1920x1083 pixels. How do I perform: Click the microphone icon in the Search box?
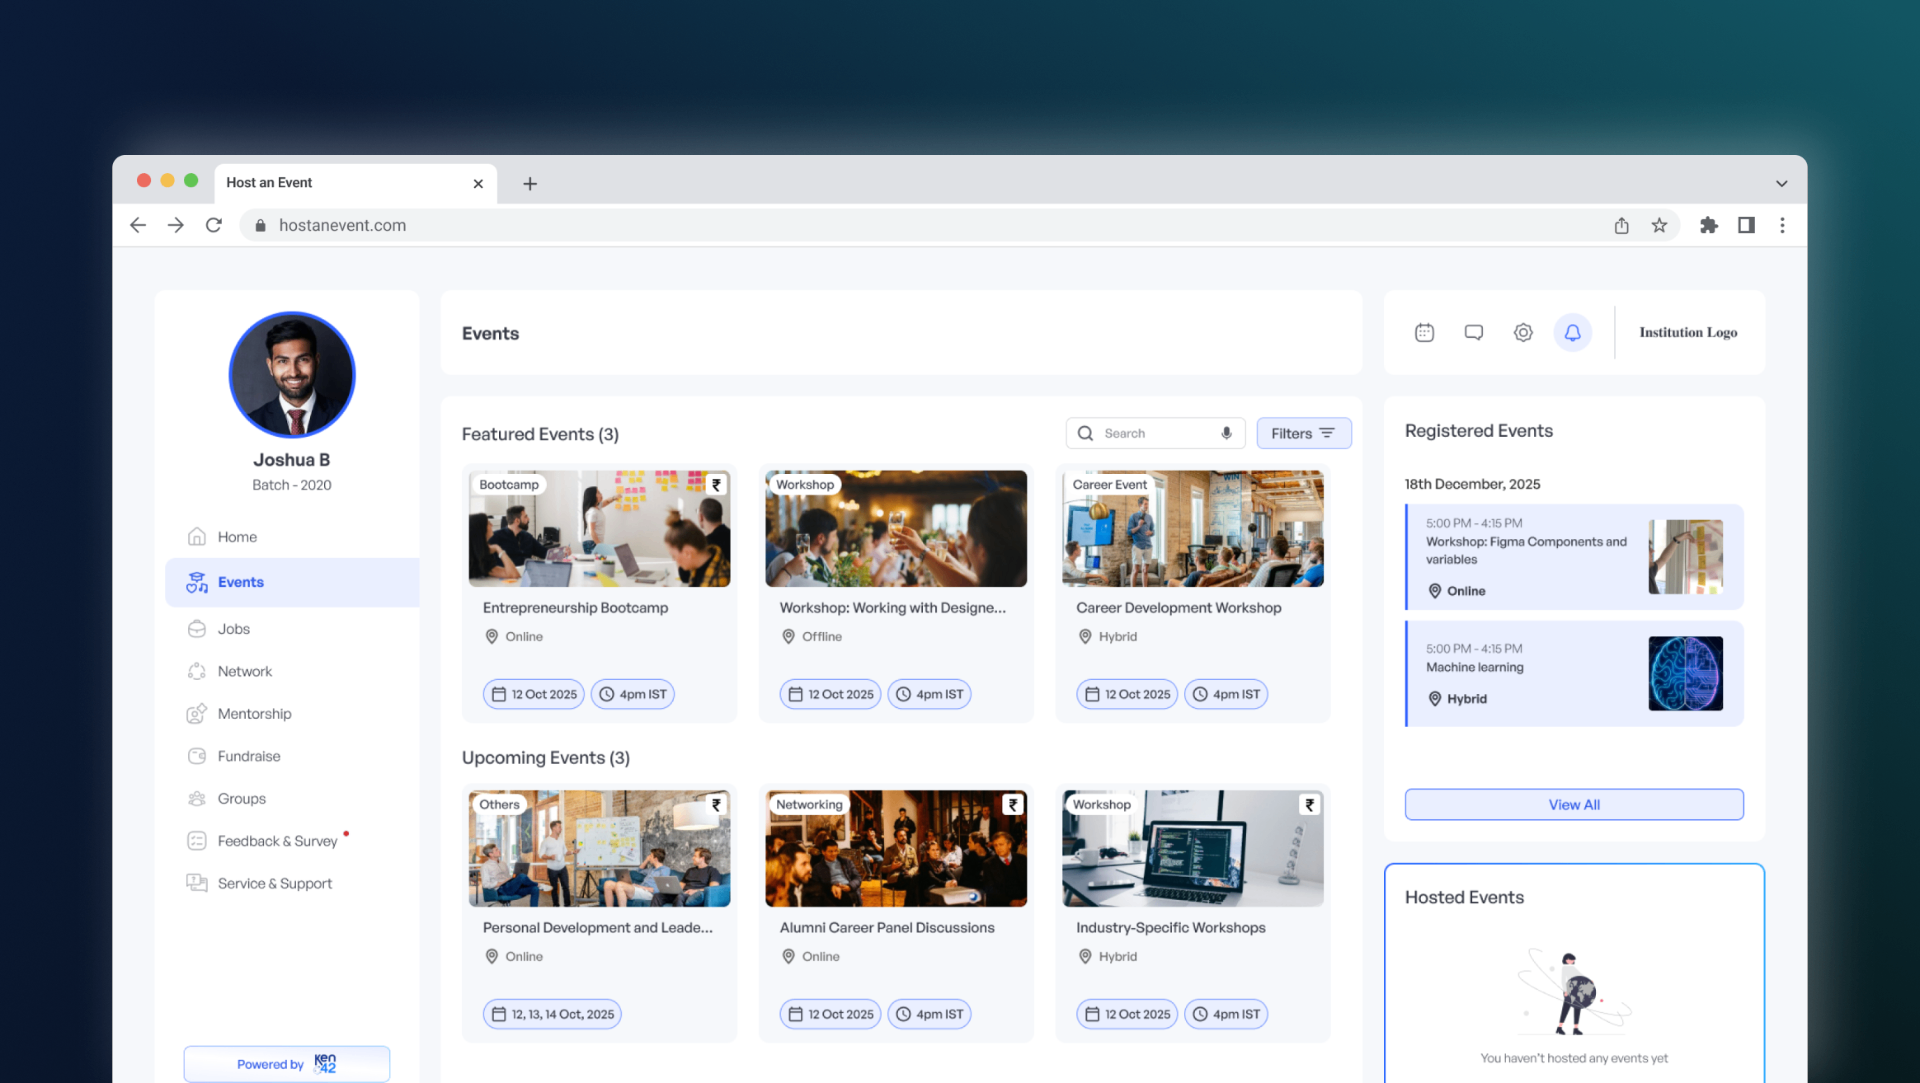pyautogui.click(x=1226, y=433)
